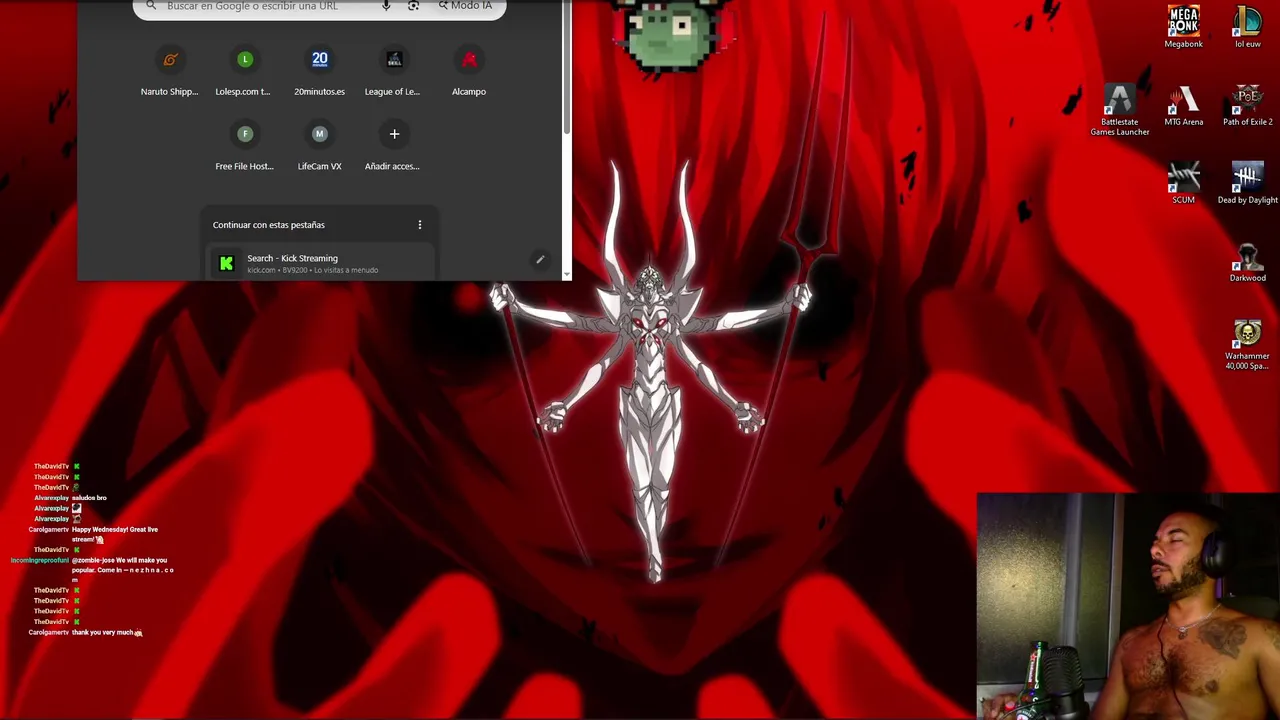The width and height of the screenshot is (1280, 720).
Task: Start voice search with the microphone icon
Action: (x=386, y=5)
